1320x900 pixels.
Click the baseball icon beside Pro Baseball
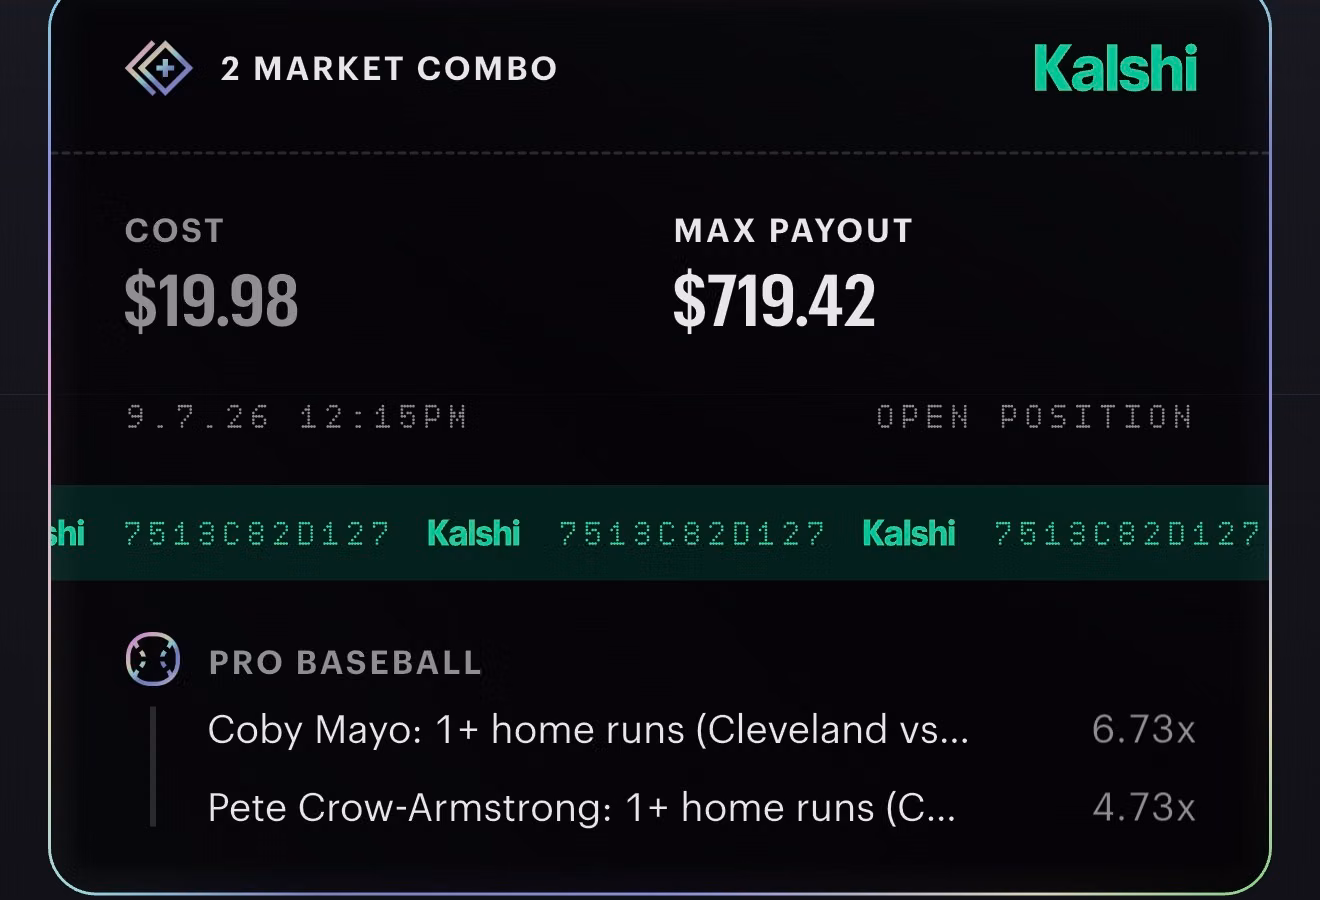pos(153,660)
